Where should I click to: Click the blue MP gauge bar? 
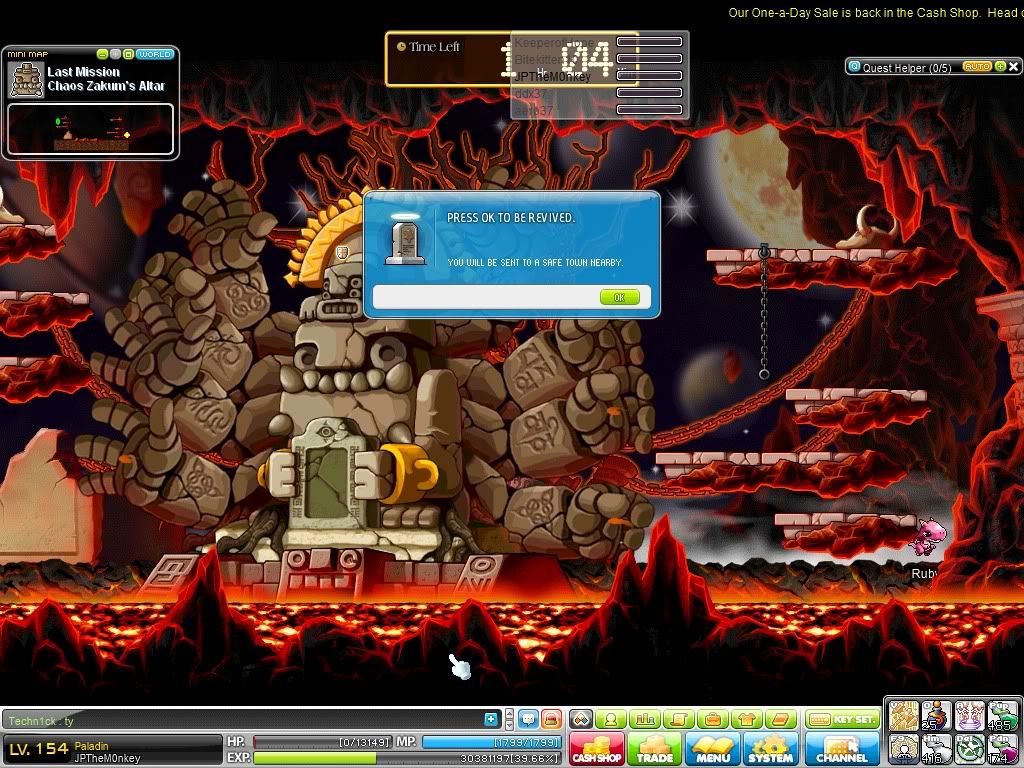click(x=491, y=743)
